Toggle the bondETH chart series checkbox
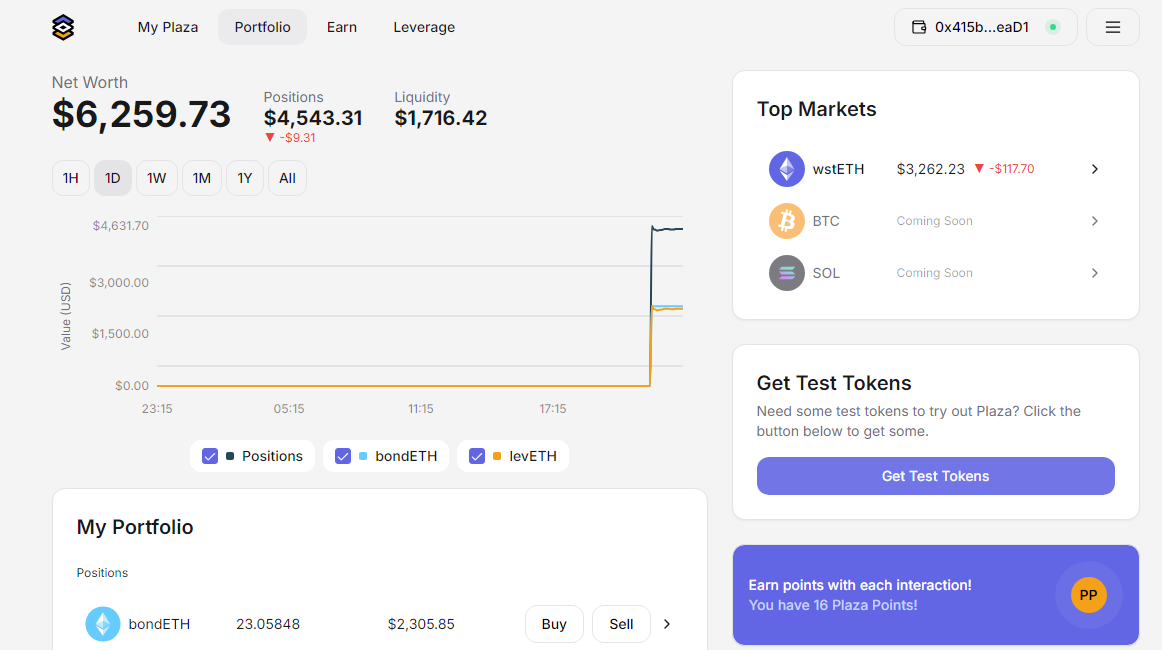The image size is (1162, 650). [343, 456]
